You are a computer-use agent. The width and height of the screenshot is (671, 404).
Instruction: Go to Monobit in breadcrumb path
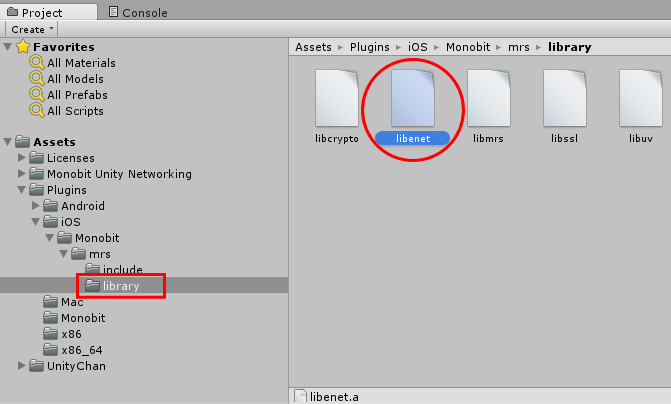(468, 47)
